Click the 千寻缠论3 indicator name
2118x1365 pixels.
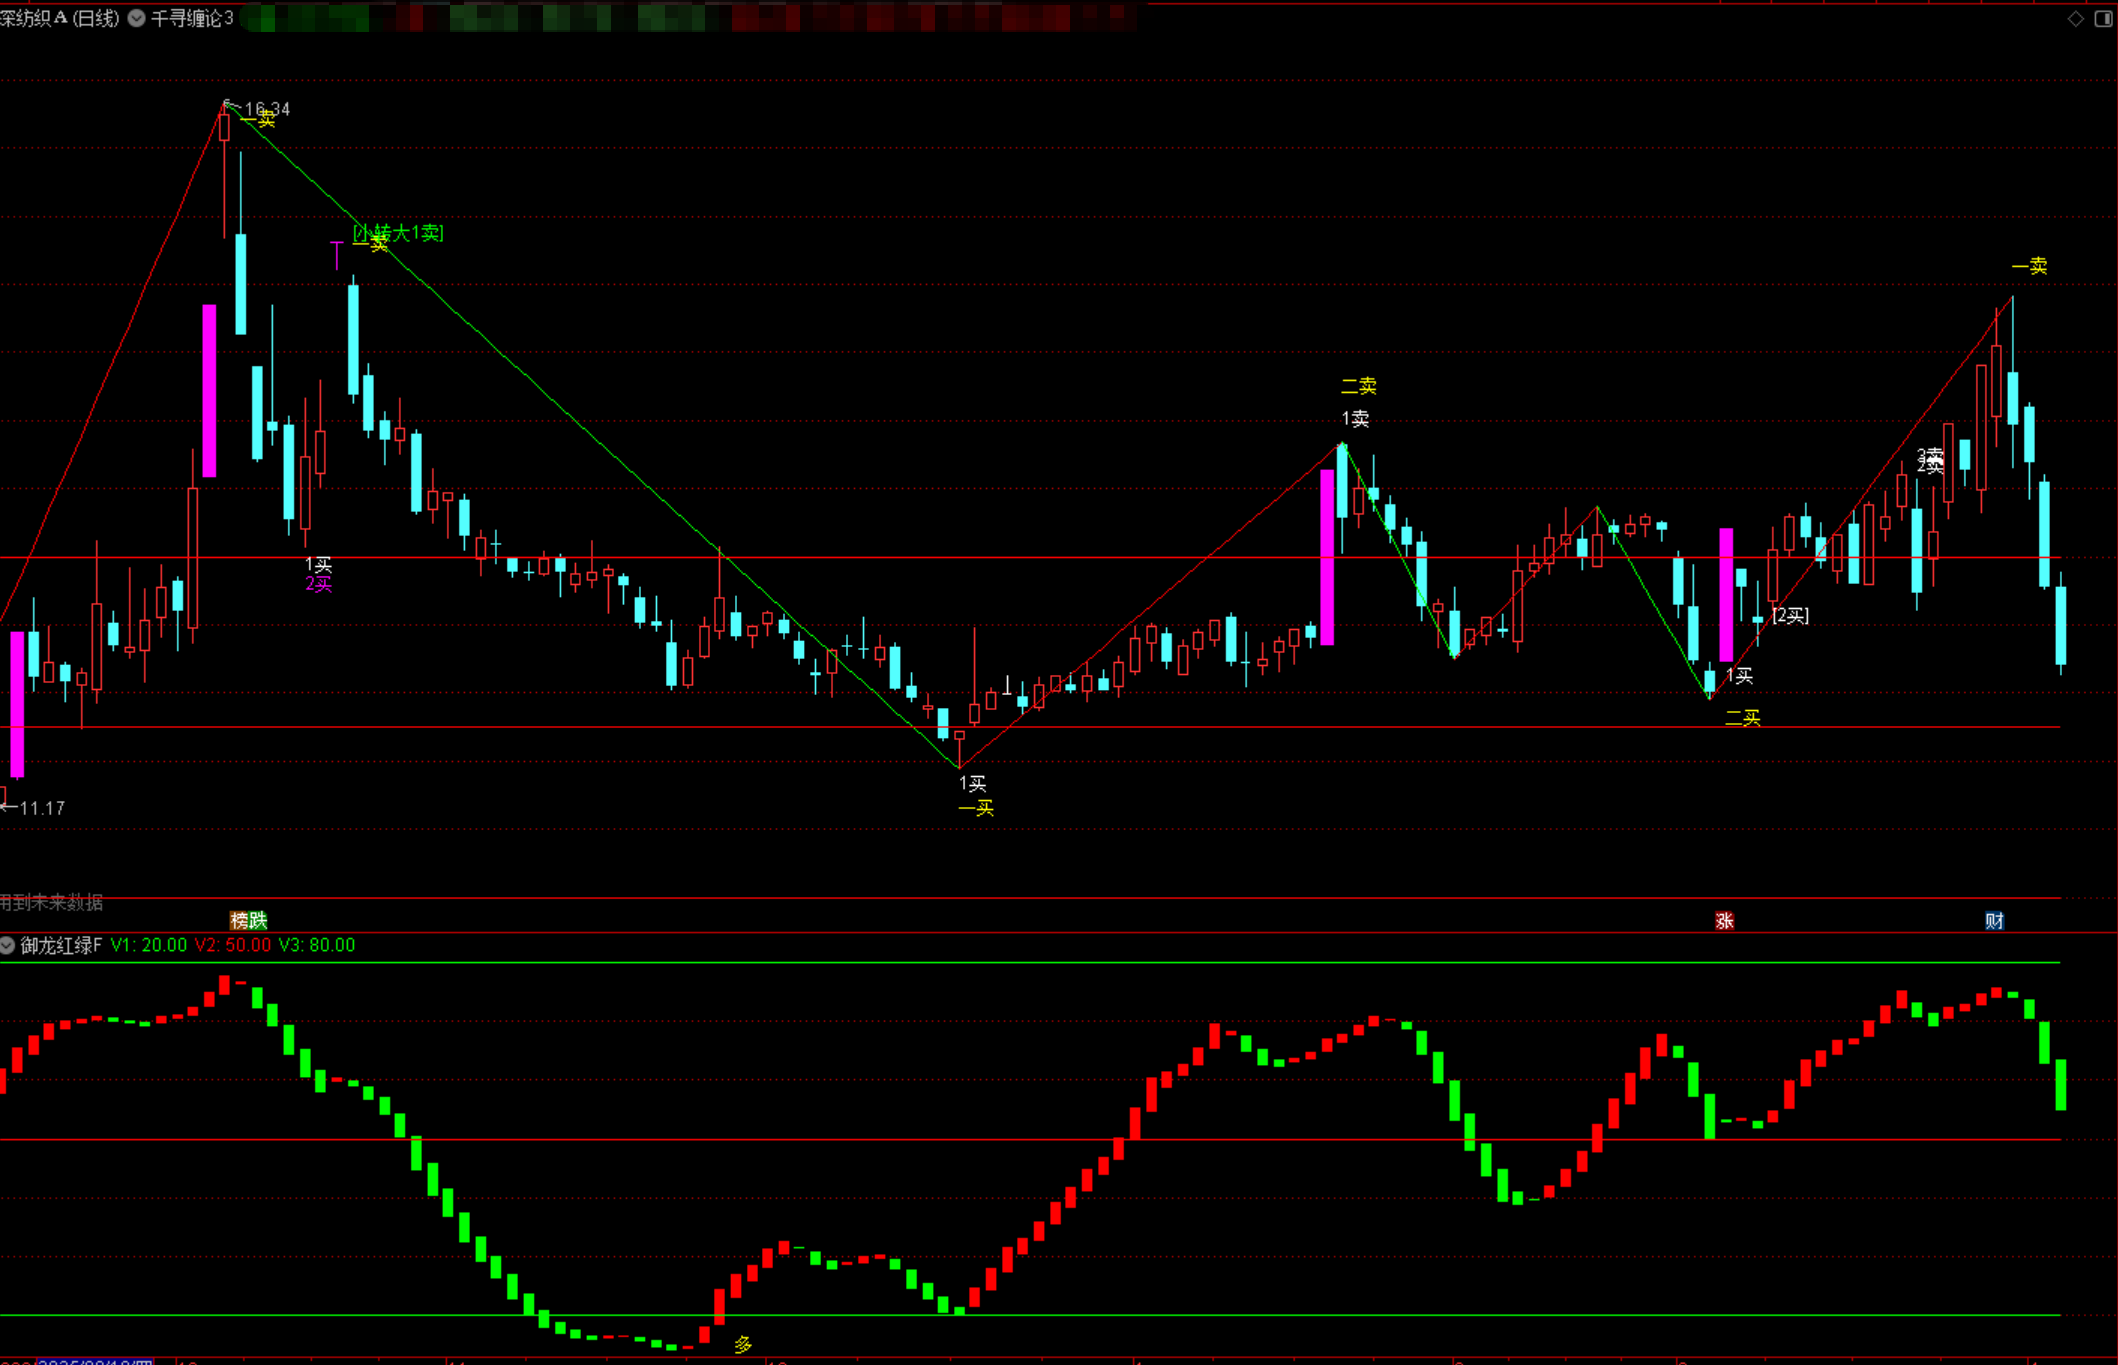(x=192, y=18)
